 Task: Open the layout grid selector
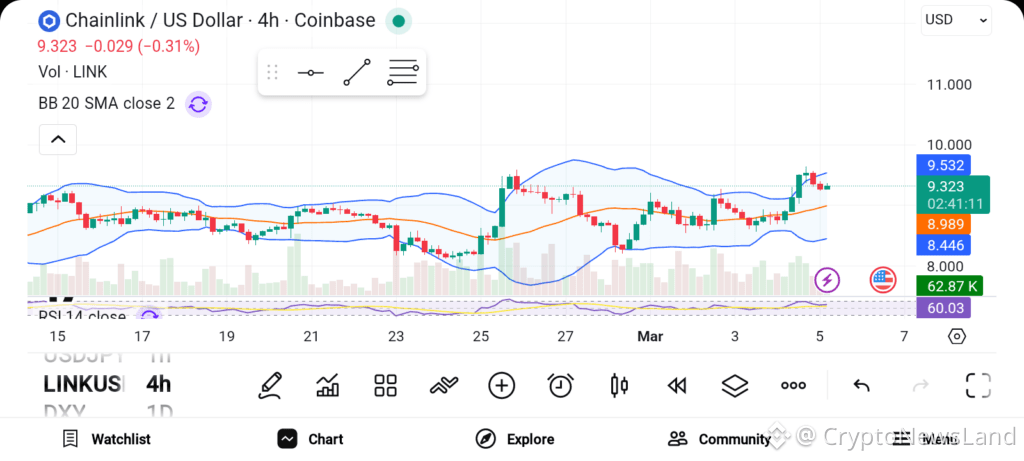point(385,385)
